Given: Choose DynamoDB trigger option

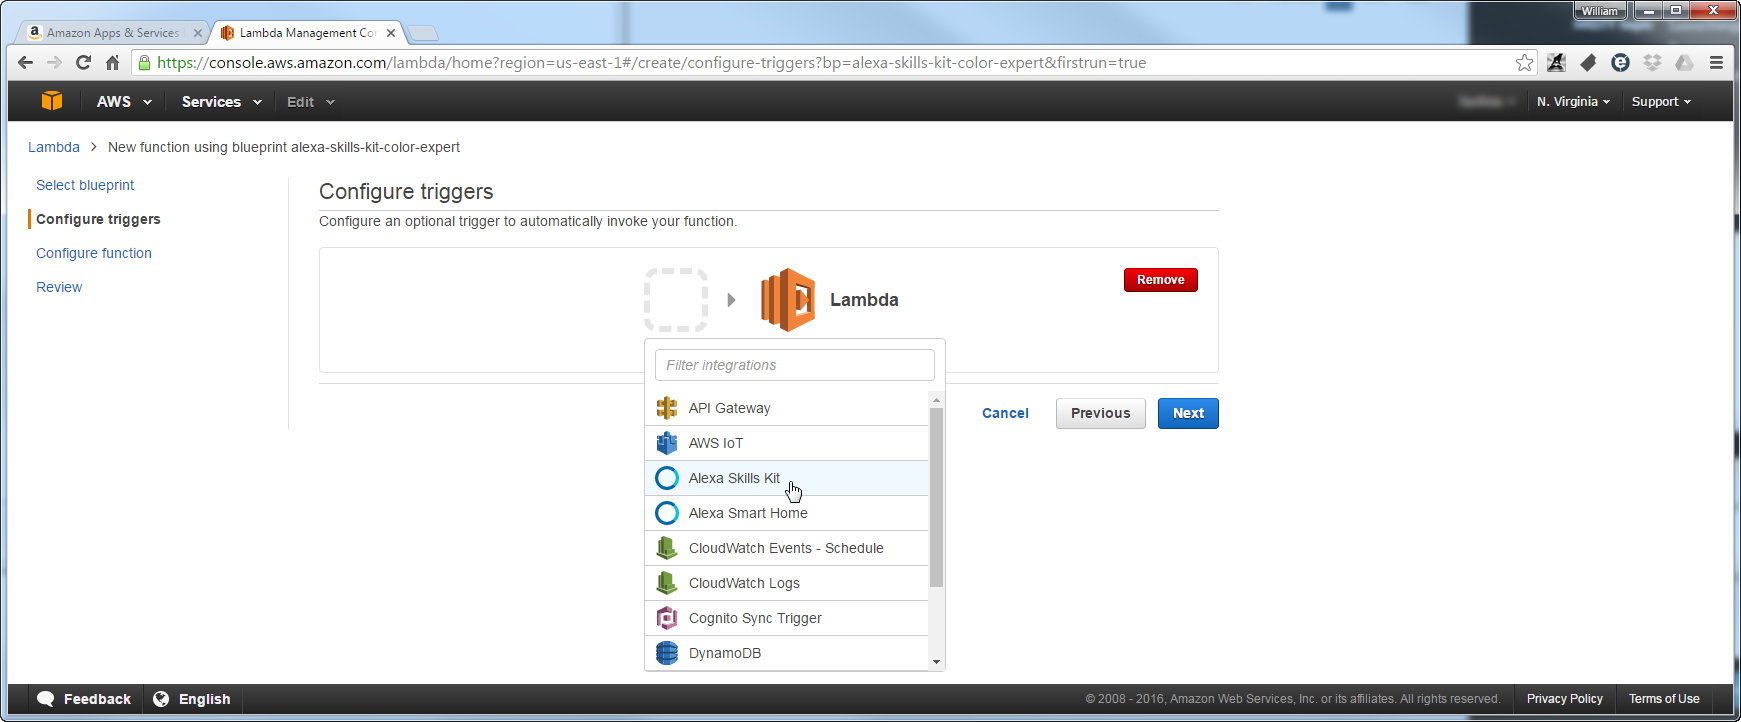Looking at the screenshot, I should click(787, 653).
